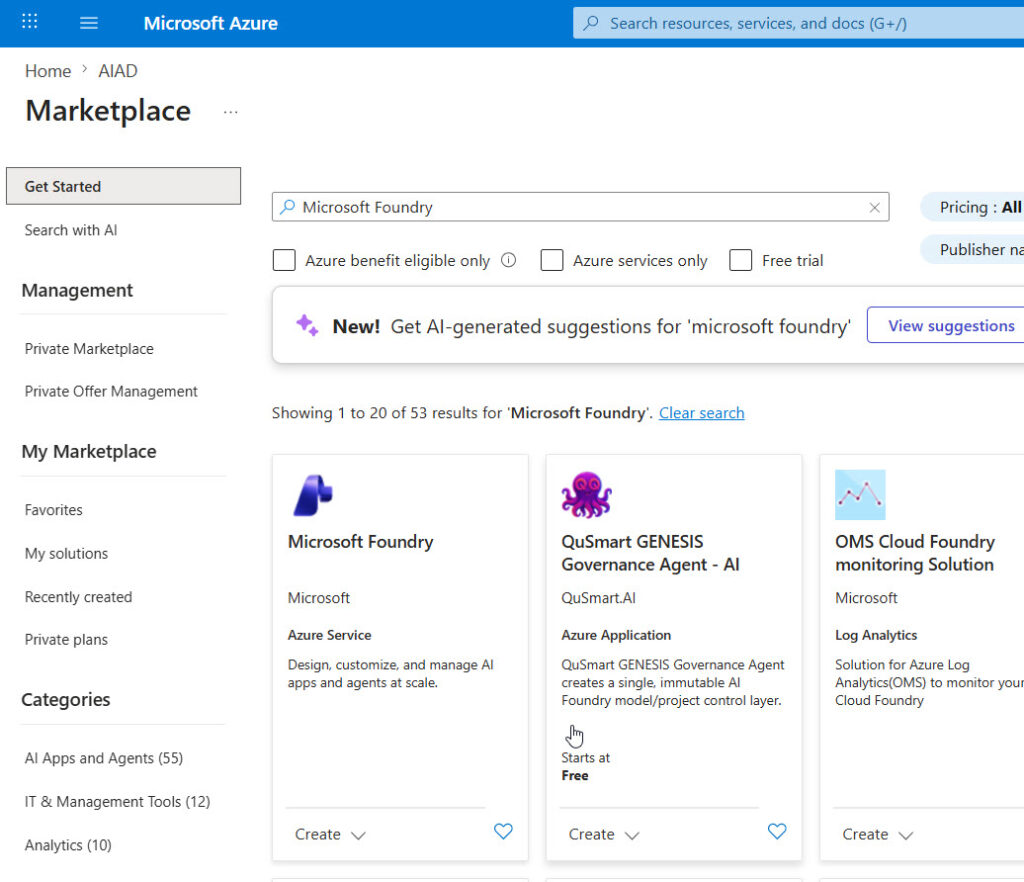Favorite the Microsoft Foundry card with heart

click(503, 831)
